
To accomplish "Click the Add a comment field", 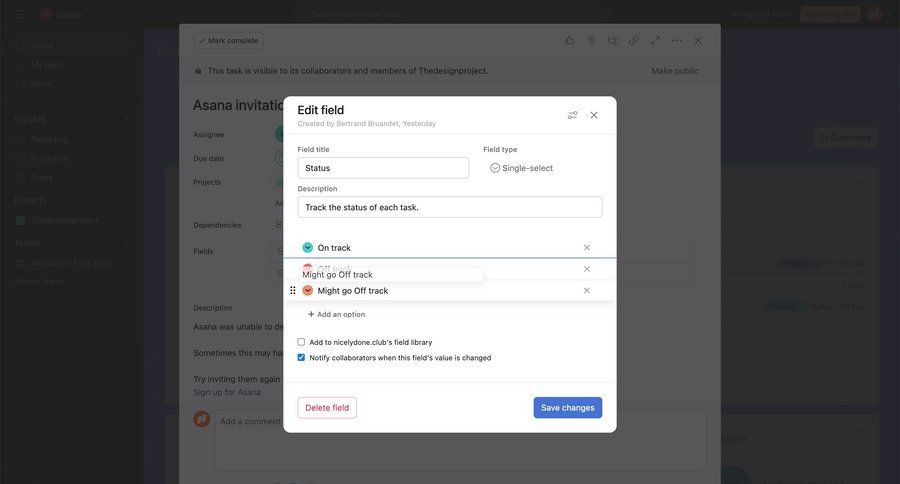I will (x=460, y=440).
